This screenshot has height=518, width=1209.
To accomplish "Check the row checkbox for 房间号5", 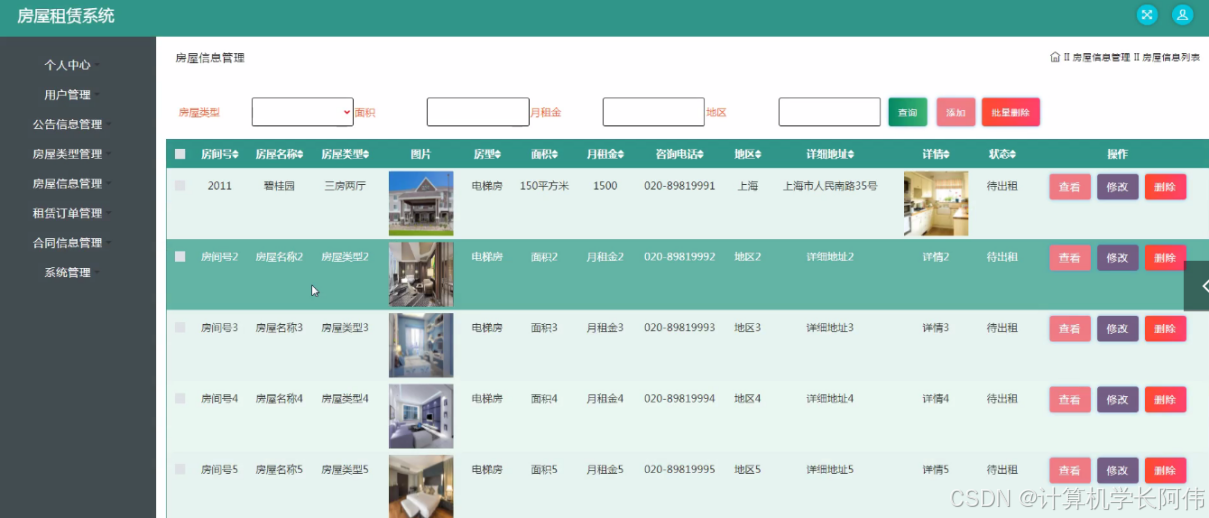I will pyautogui.click(x=180, y=469).
